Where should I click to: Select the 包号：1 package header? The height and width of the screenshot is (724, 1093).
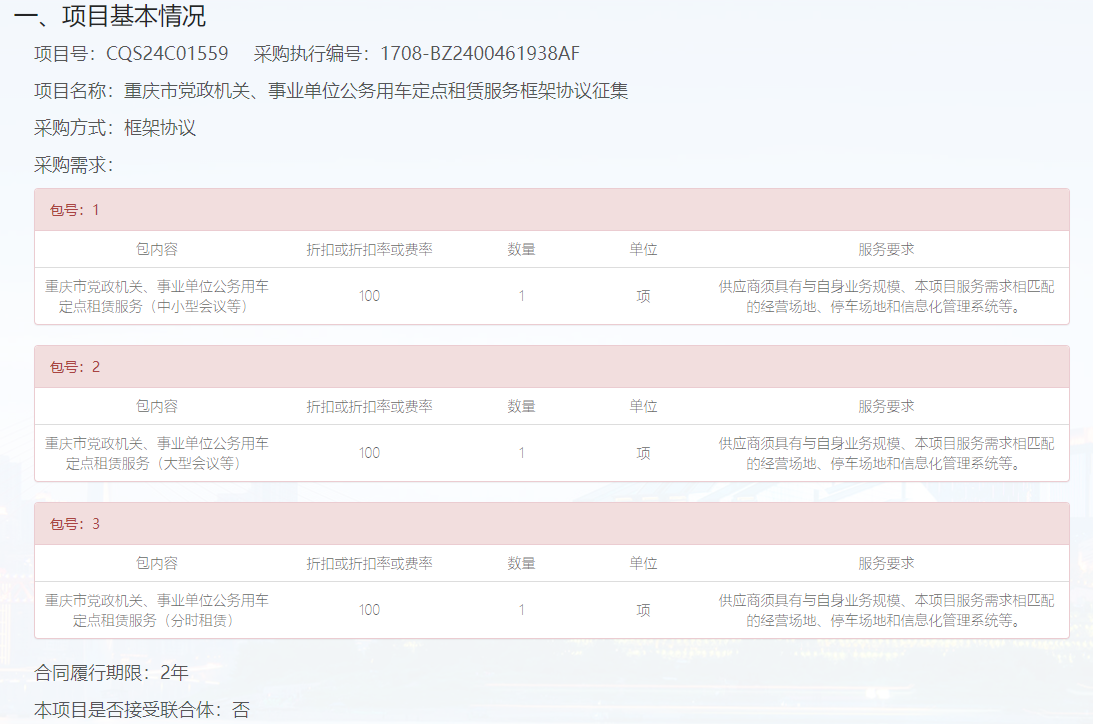coord(75,210)
